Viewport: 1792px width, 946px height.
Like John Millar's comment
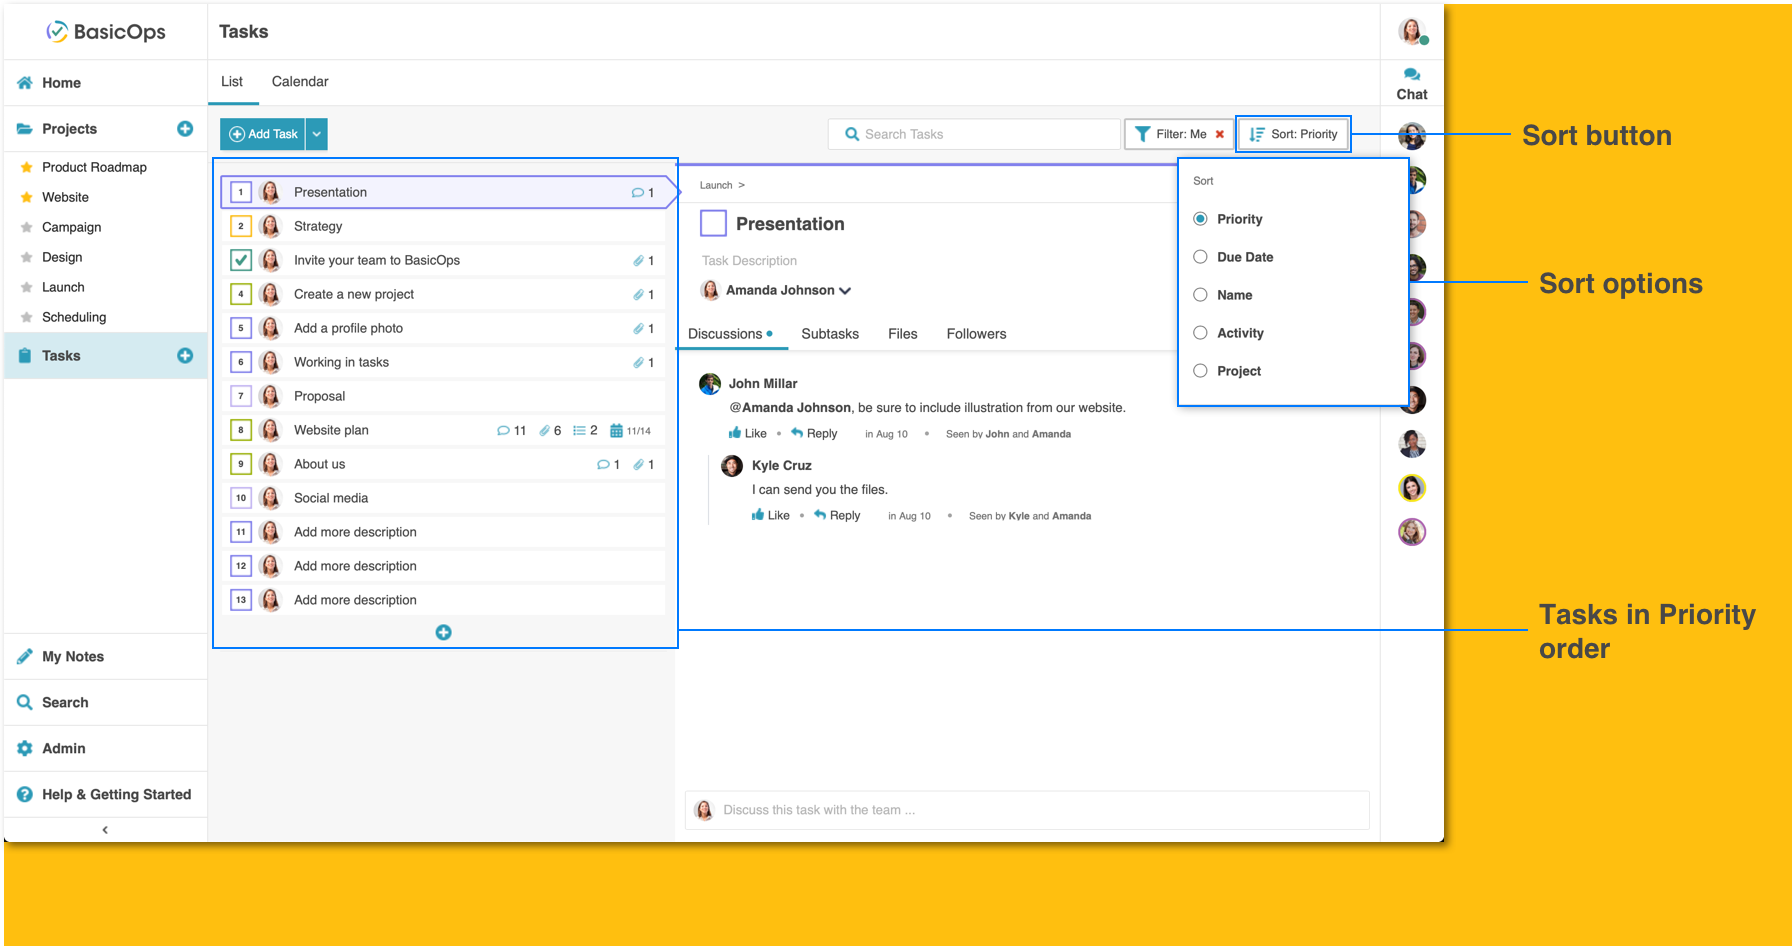pos(747,433)
